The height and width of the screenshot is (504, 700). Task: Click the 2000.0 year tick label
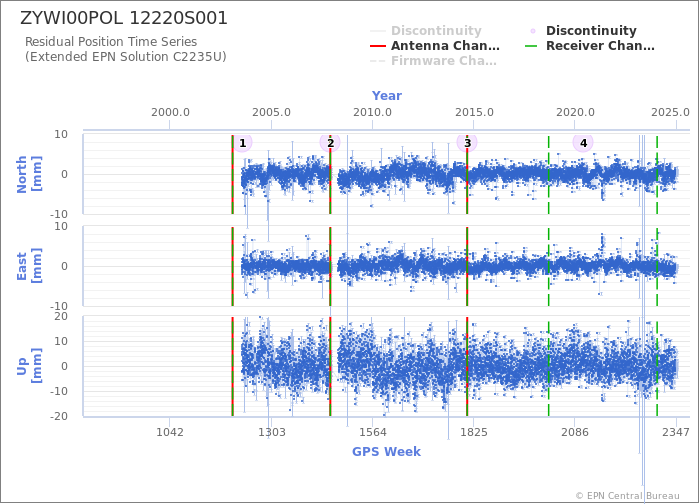(x=170, y=112)
